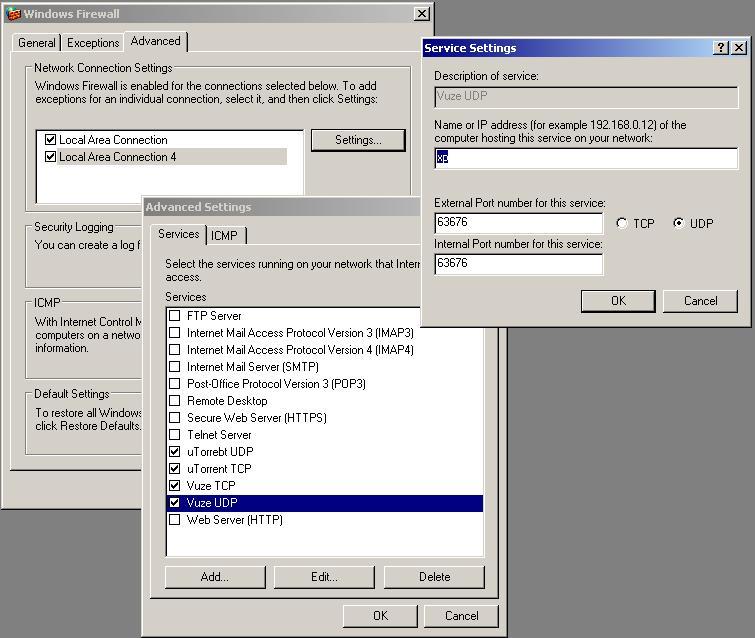Viewport: 755px width, 638px height.
Task: Select the 'Remote Desktop' service row text
Action: (227, 401)
